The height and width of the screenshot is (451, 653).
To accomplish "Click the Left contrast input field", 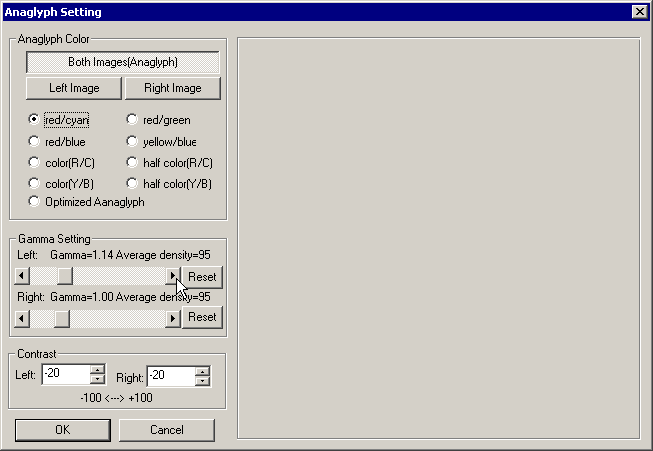I will point(66,374).
